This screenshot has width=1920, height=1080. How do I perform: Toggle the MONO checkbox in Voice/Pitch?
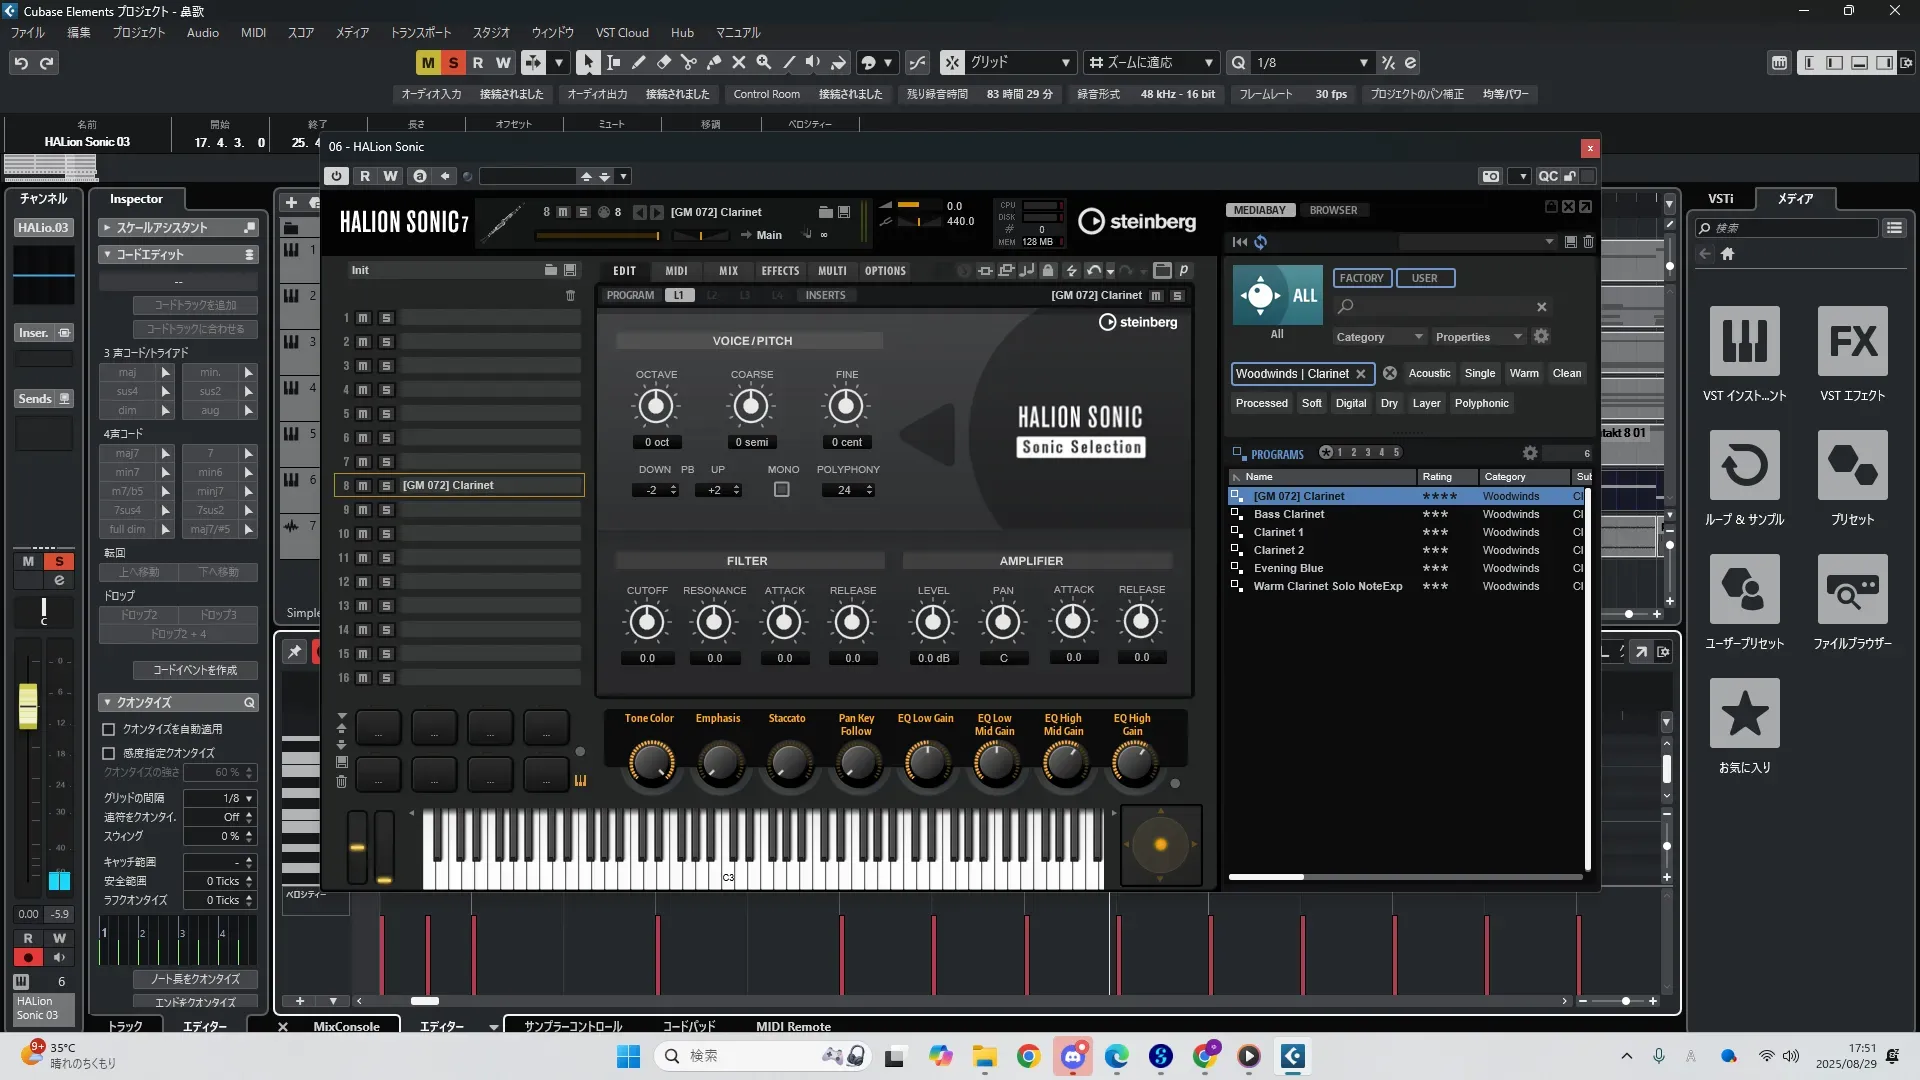[782, 490]
